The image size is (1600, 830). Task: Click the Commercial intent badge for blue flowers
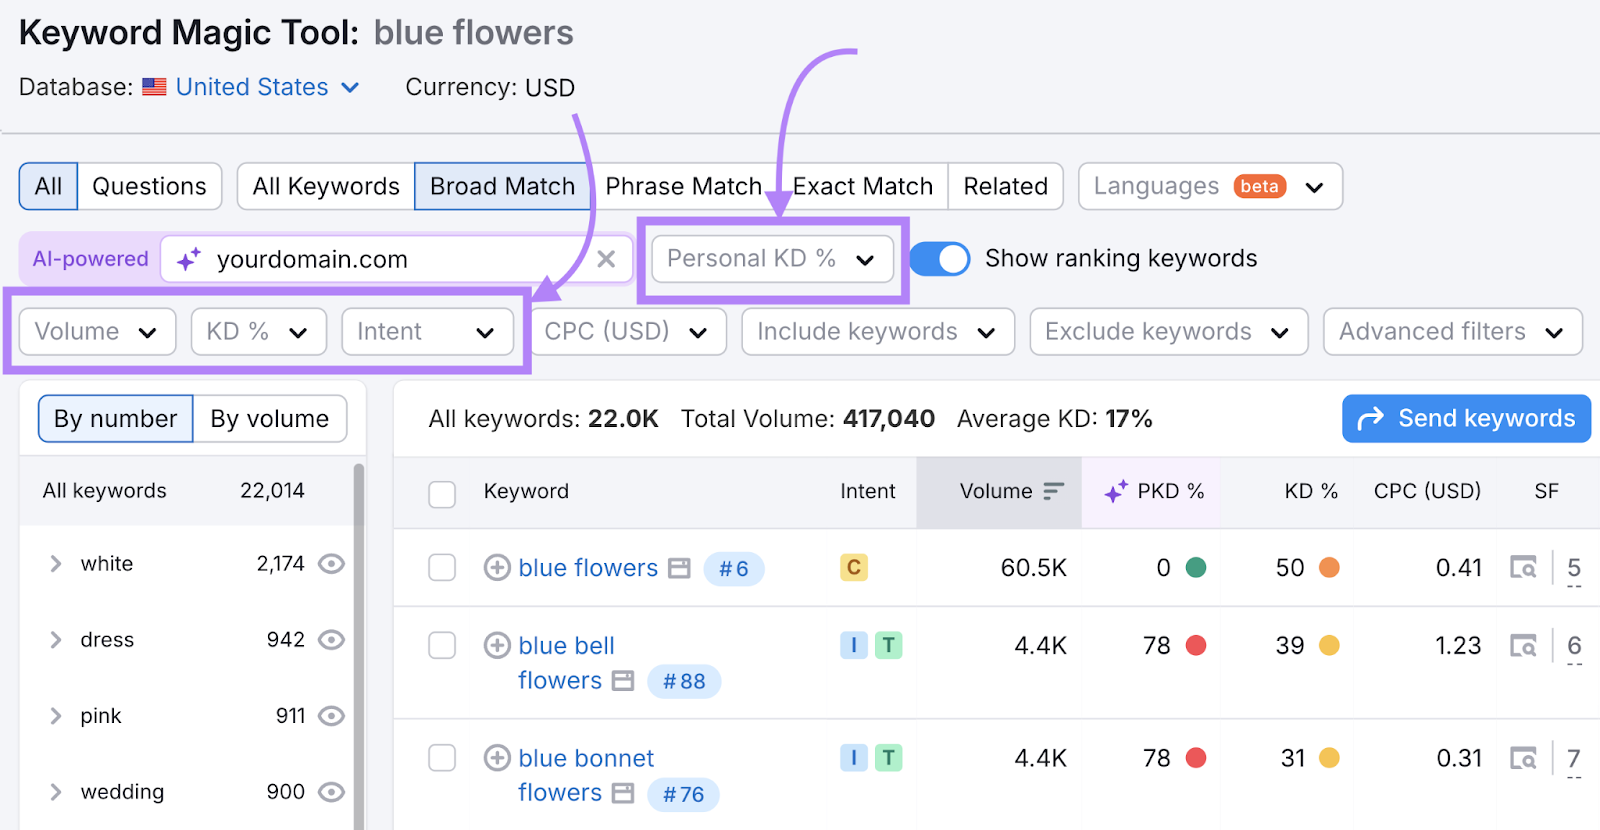point(853,567)
